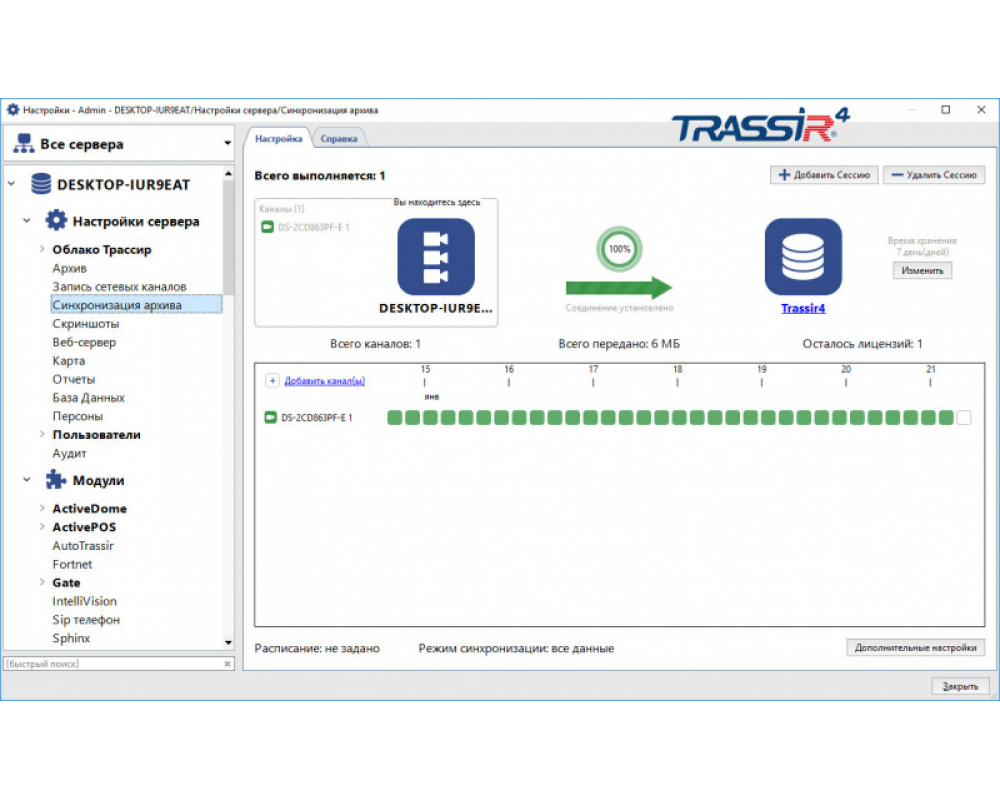This screenshot has height=800, width=1000.
Task: Click the first green timeline block
Action: click(x=395, y=418)
